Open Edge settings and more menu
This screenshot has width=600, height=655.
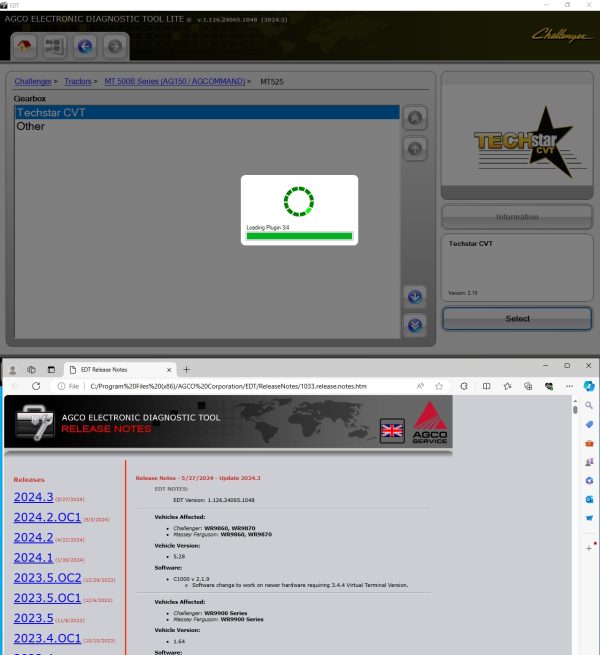569,386
